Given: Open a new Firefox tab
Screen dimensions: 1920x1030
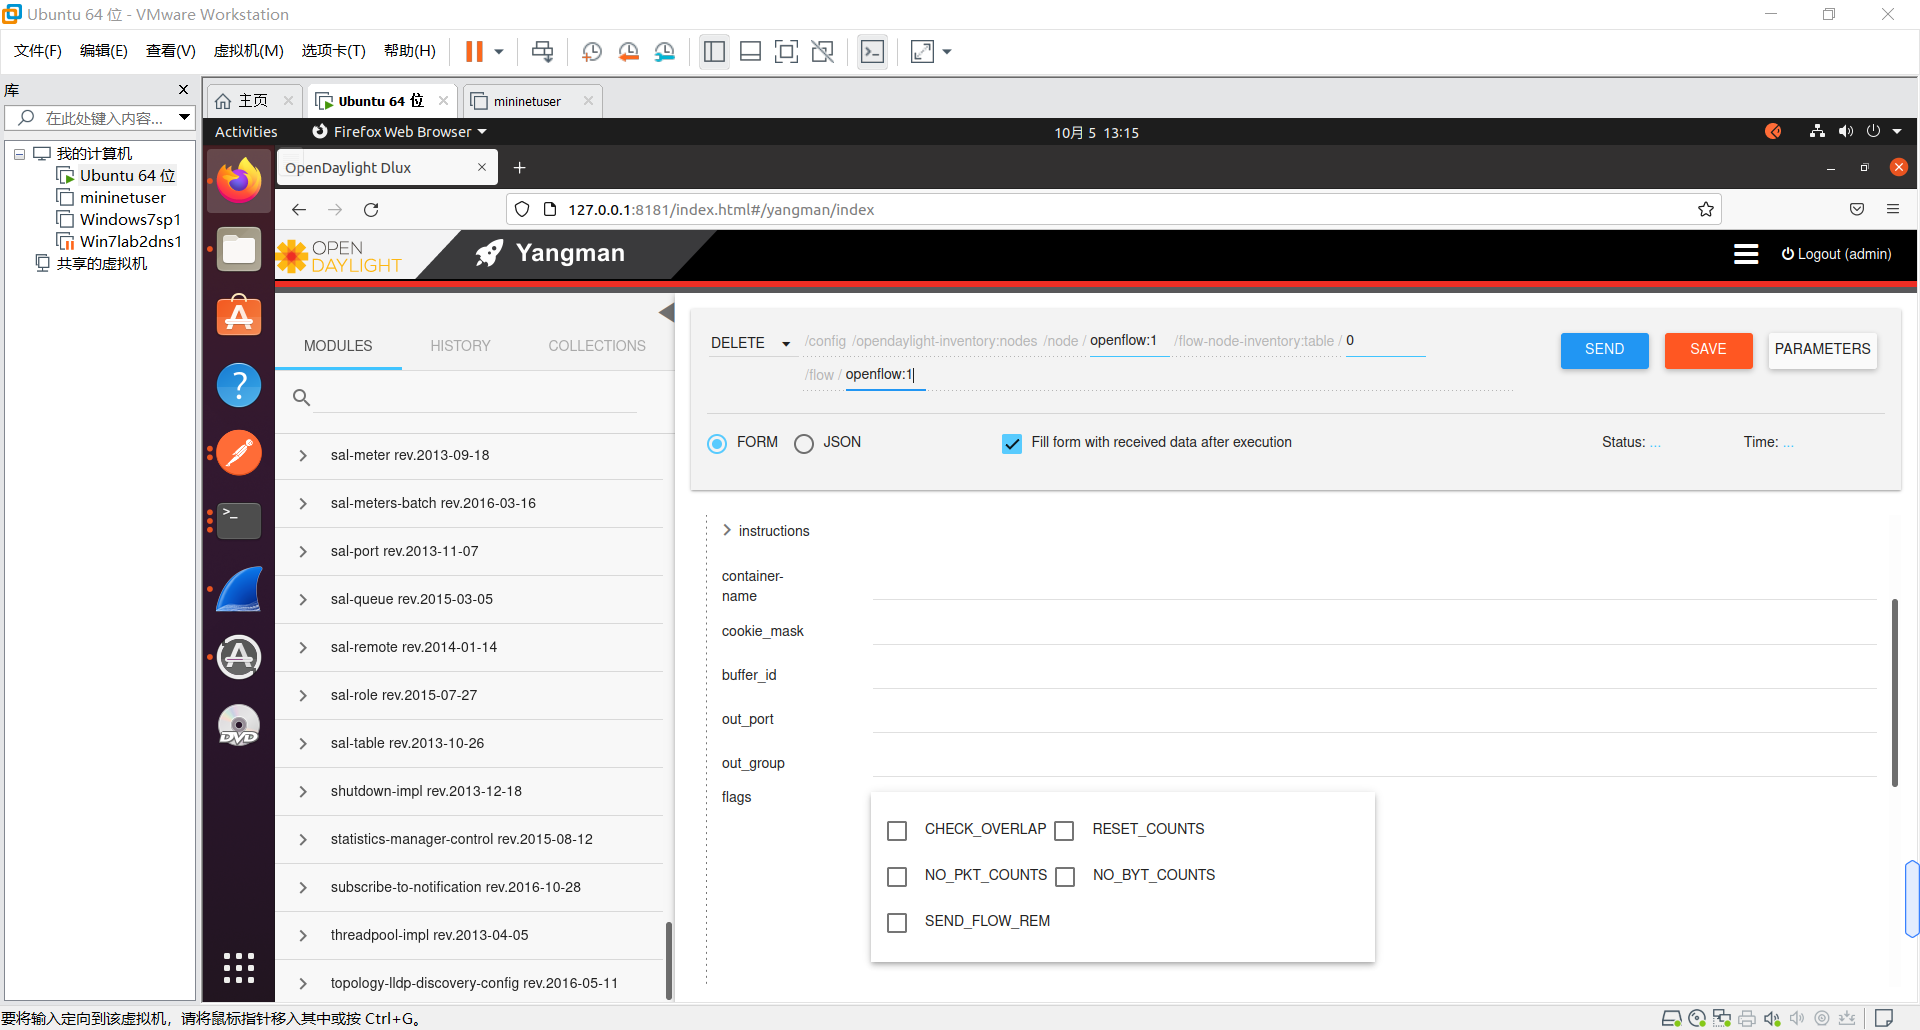Looking at the screenshot, I should (x=520, y=168).
